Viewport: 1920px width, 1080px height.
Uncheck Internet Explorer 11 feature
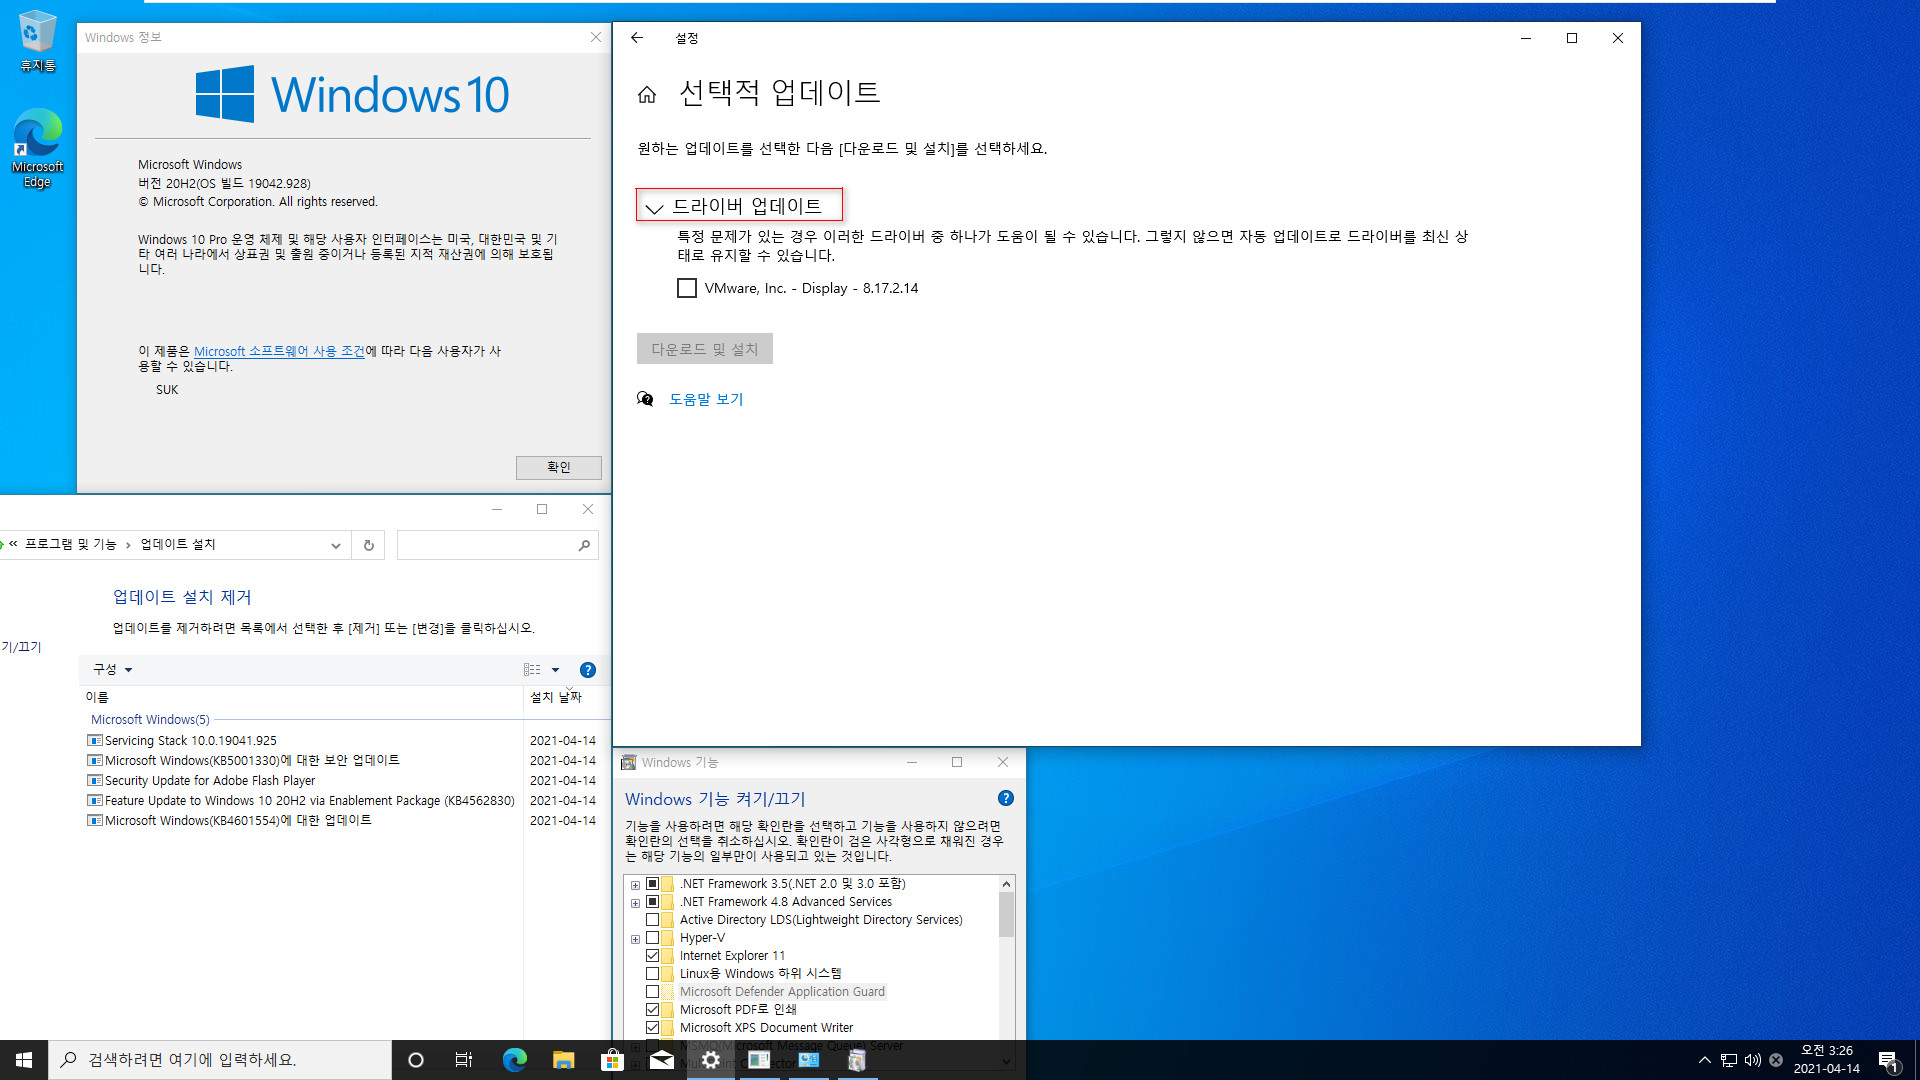tap(653, 956)
